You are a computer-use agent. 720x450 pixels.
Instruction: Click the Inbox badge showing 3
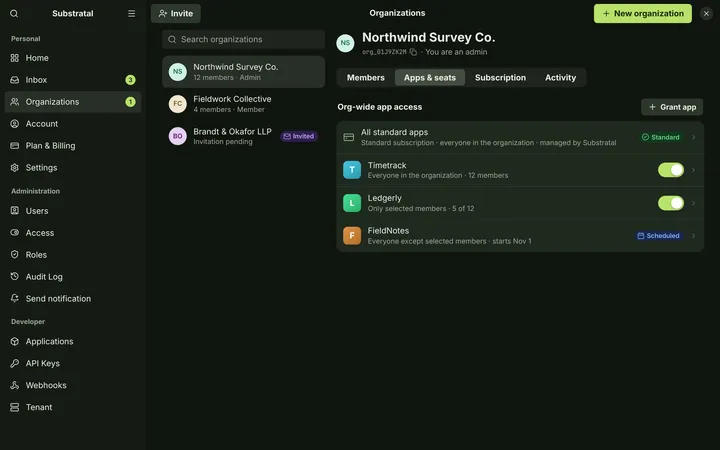pyautogui.click(x=130, y=80)
